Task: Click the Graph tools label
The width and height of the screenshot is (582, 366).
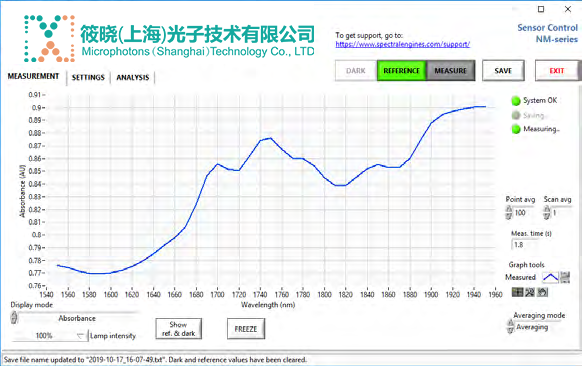Action: coord(526,265)
